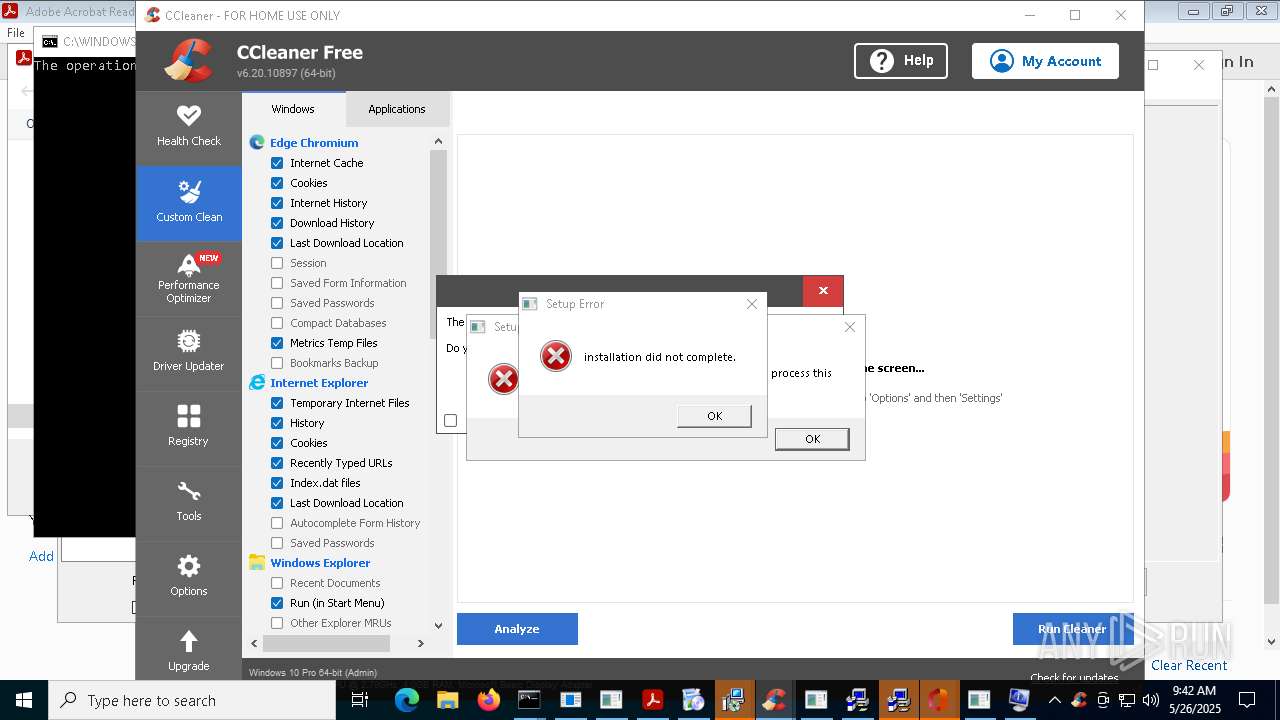Click Clear Recent link in Acrobat
Image resolution: width=1280 pixels, height=720 pixels.
pos(1189,665)
